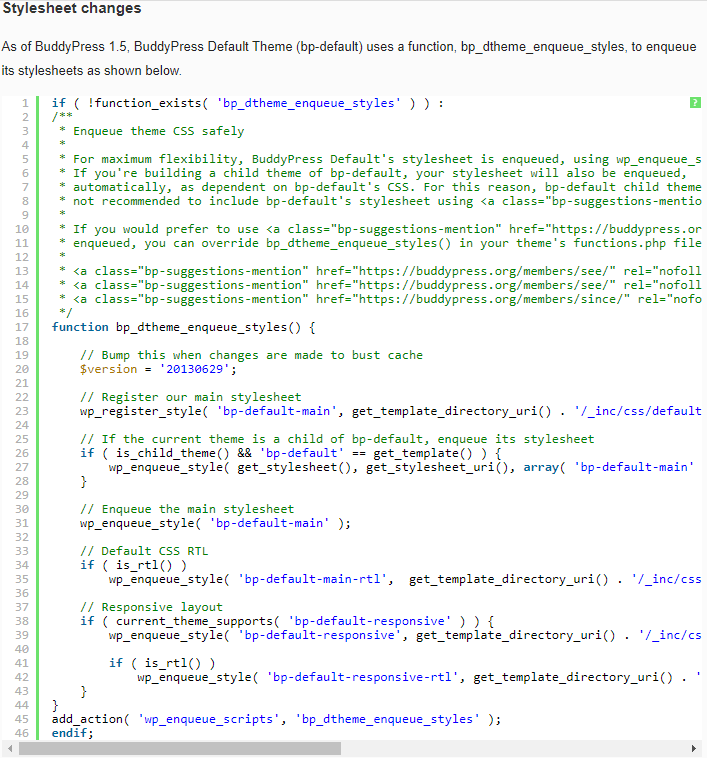This screenshot has width=707, height=758.
Task: Click the 'endif;' statement on line 46
Action: coord(72,734)
